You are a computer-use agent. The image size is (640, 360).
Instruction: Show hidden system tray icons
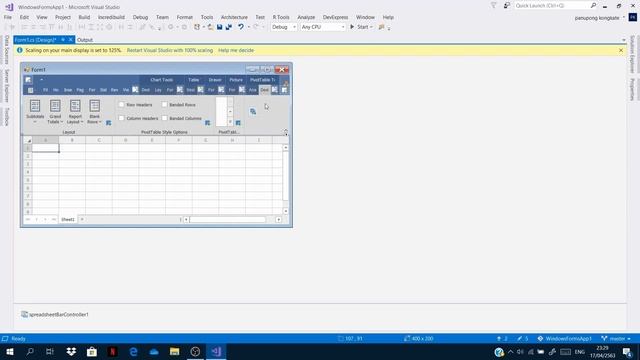click(x=510, y=352)
